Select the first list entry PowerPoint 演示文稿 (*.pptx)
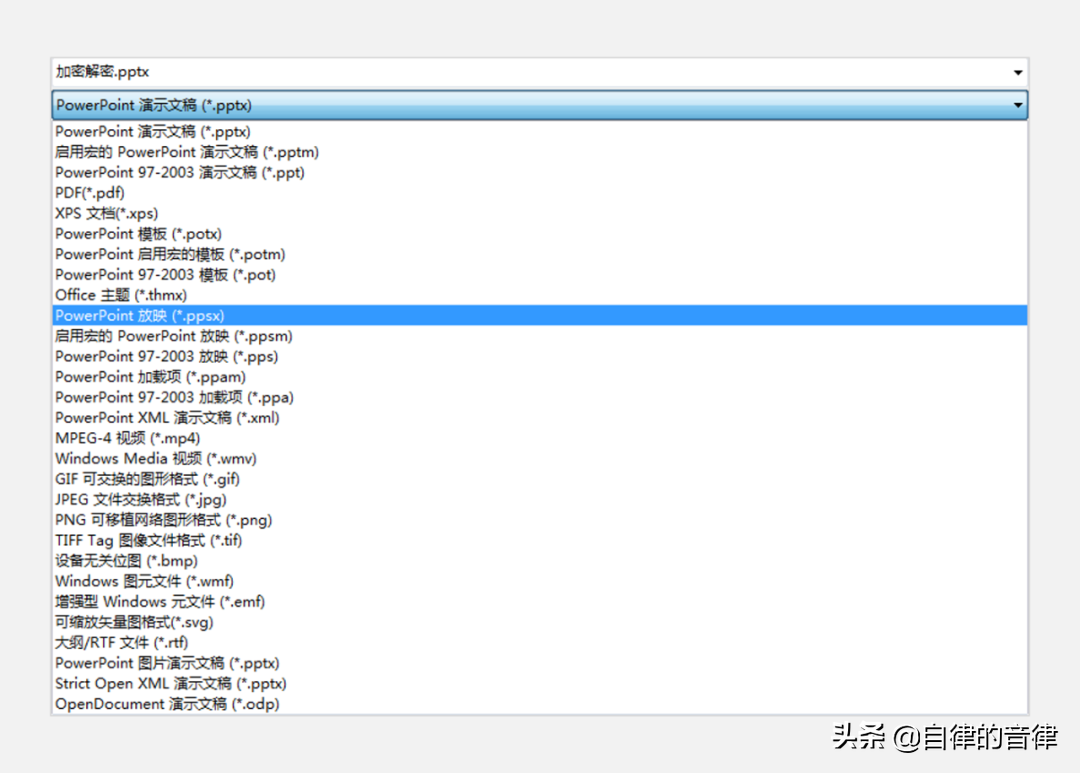This screenshot has width=1080, height=773. click(x=540, y=132)
